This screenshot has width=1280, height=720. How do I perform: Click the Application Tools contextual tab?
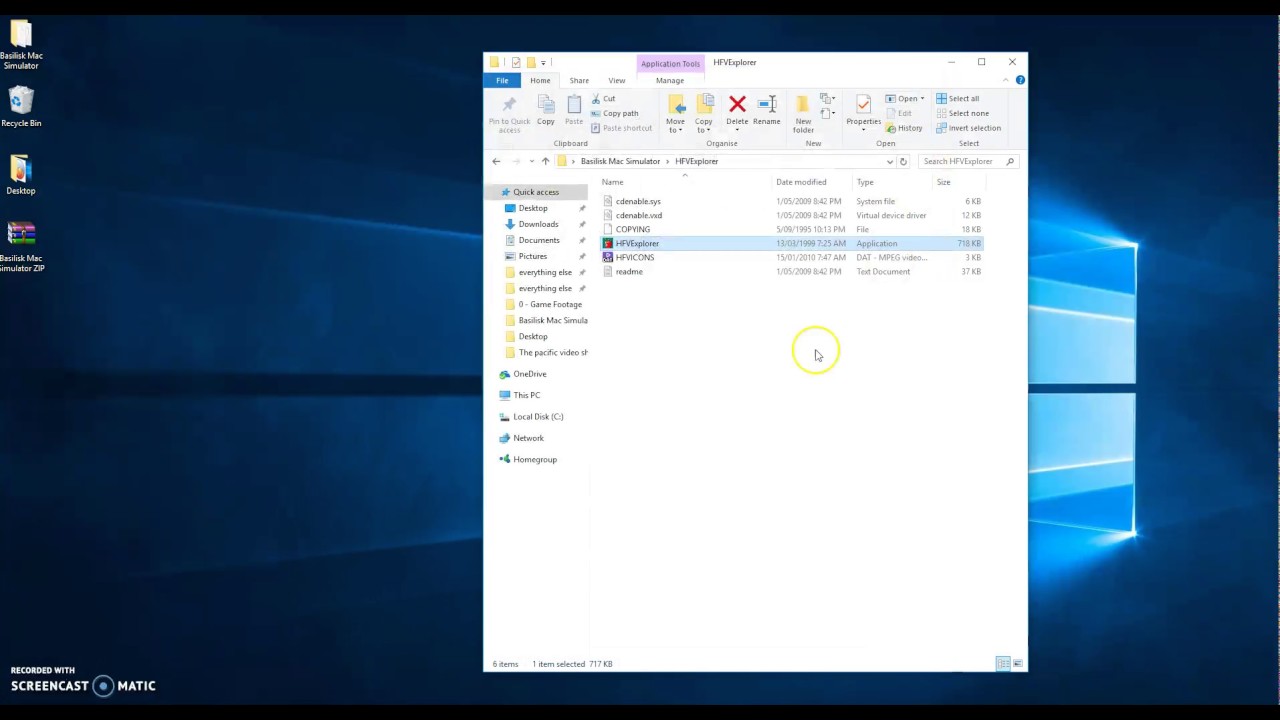pyautogui.click(x=670, y=63)
